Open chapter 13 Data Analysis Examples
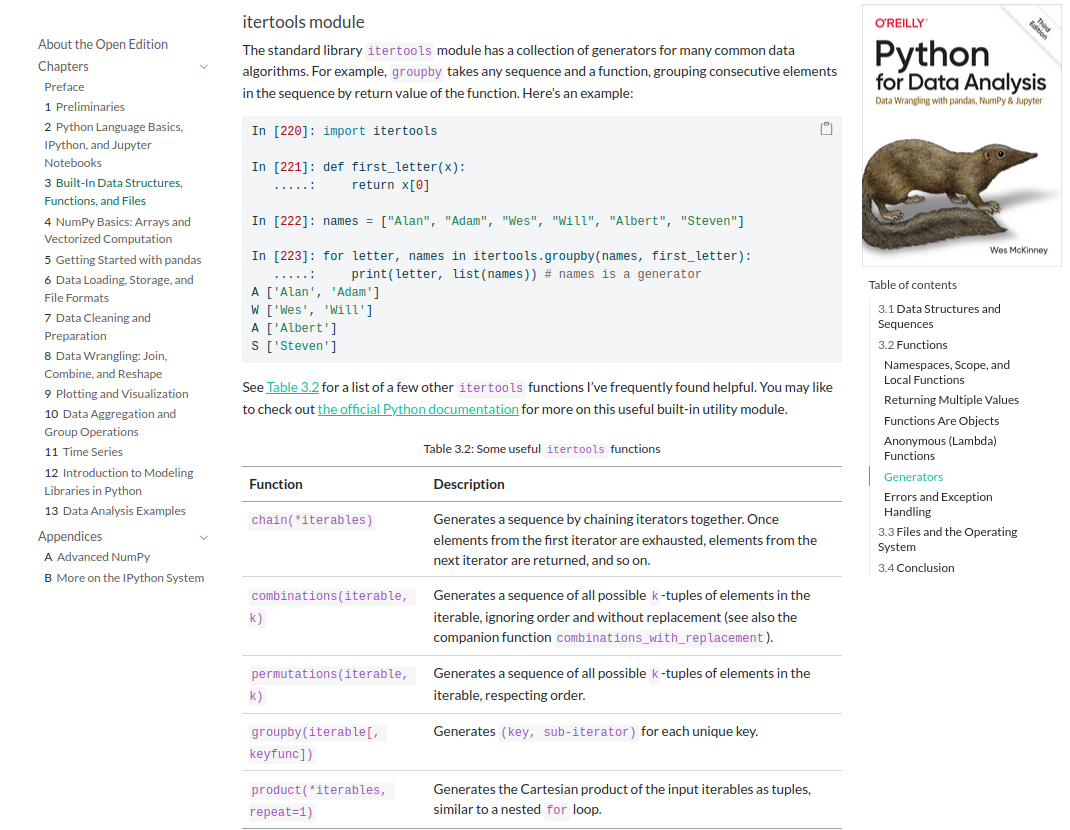 point(115,511)
